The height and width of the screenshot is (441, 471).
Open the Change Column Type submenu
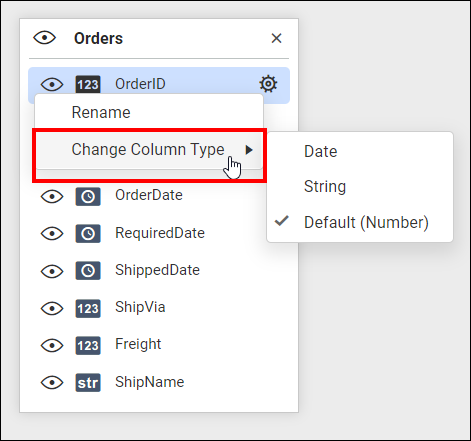[149, 150]
